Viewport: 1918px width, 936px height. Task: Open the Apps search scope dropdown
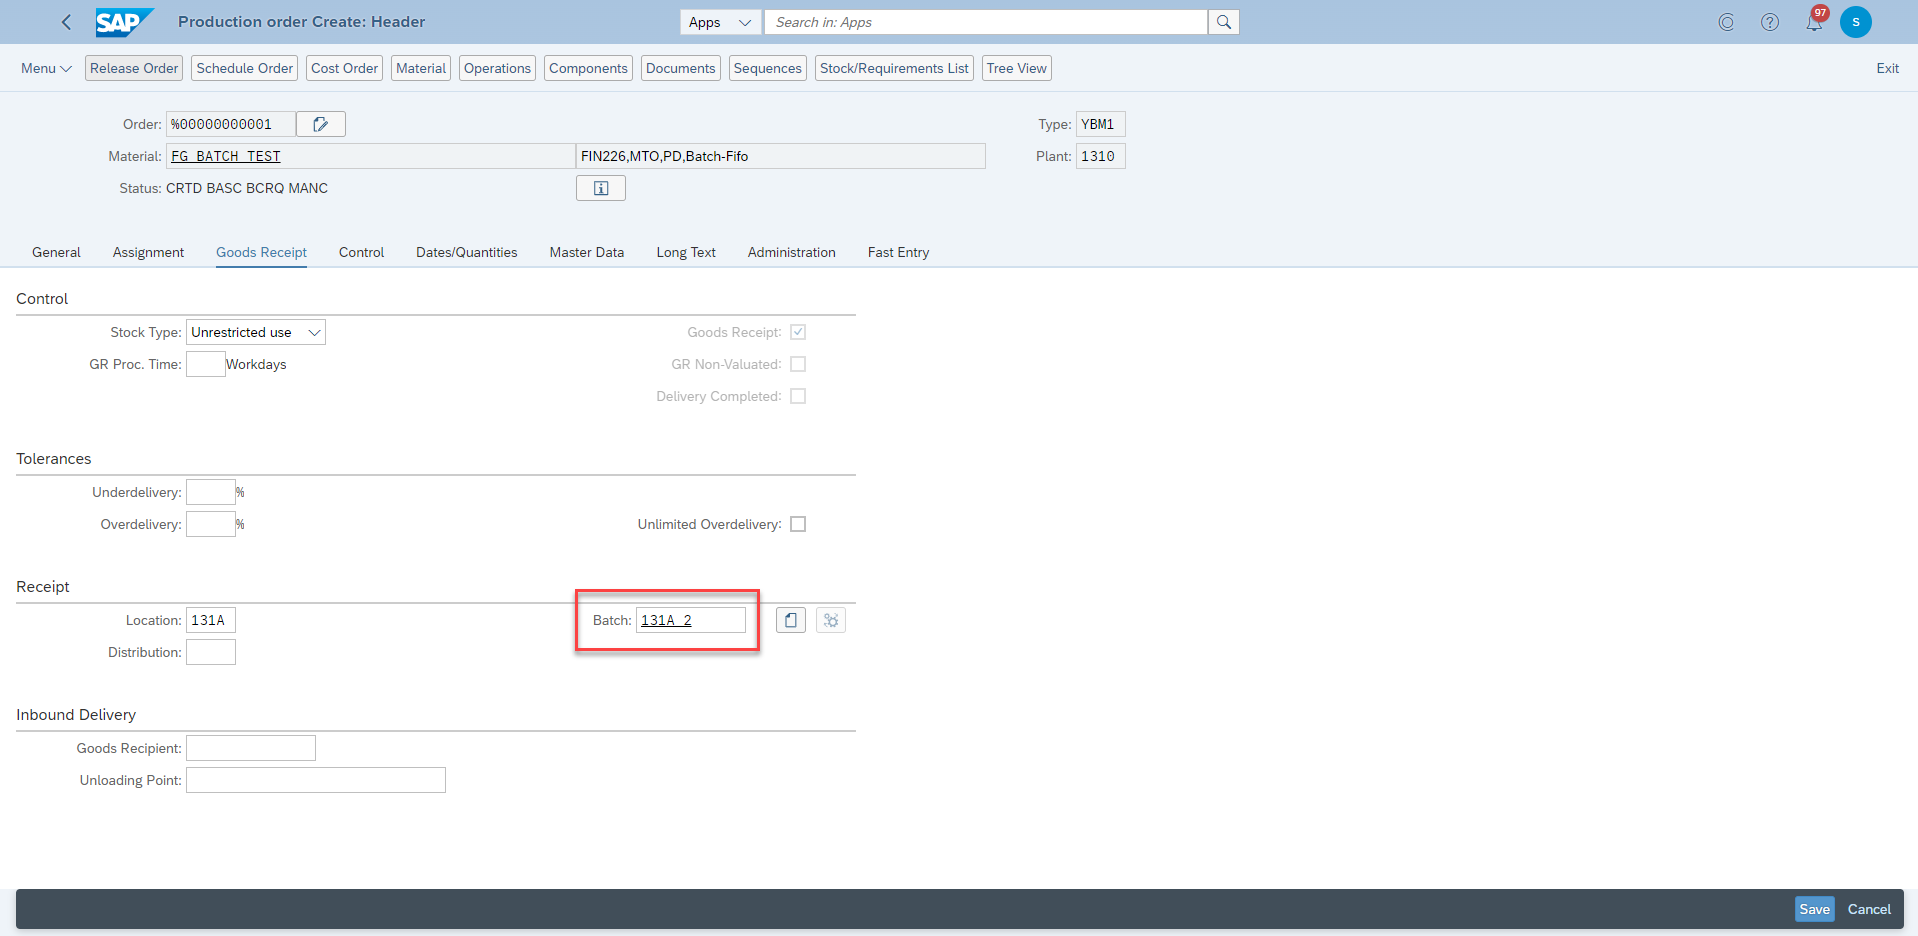720,22
